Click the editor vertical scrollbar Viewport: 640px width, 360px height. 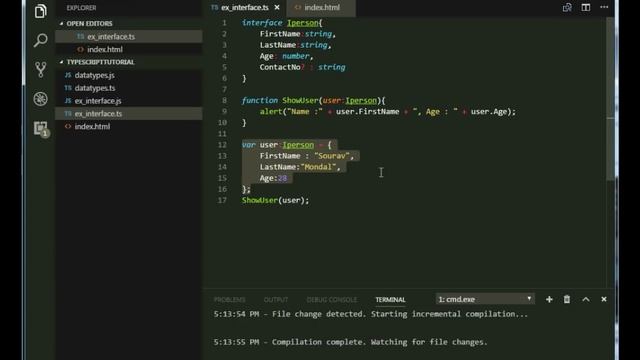(610, 98)
